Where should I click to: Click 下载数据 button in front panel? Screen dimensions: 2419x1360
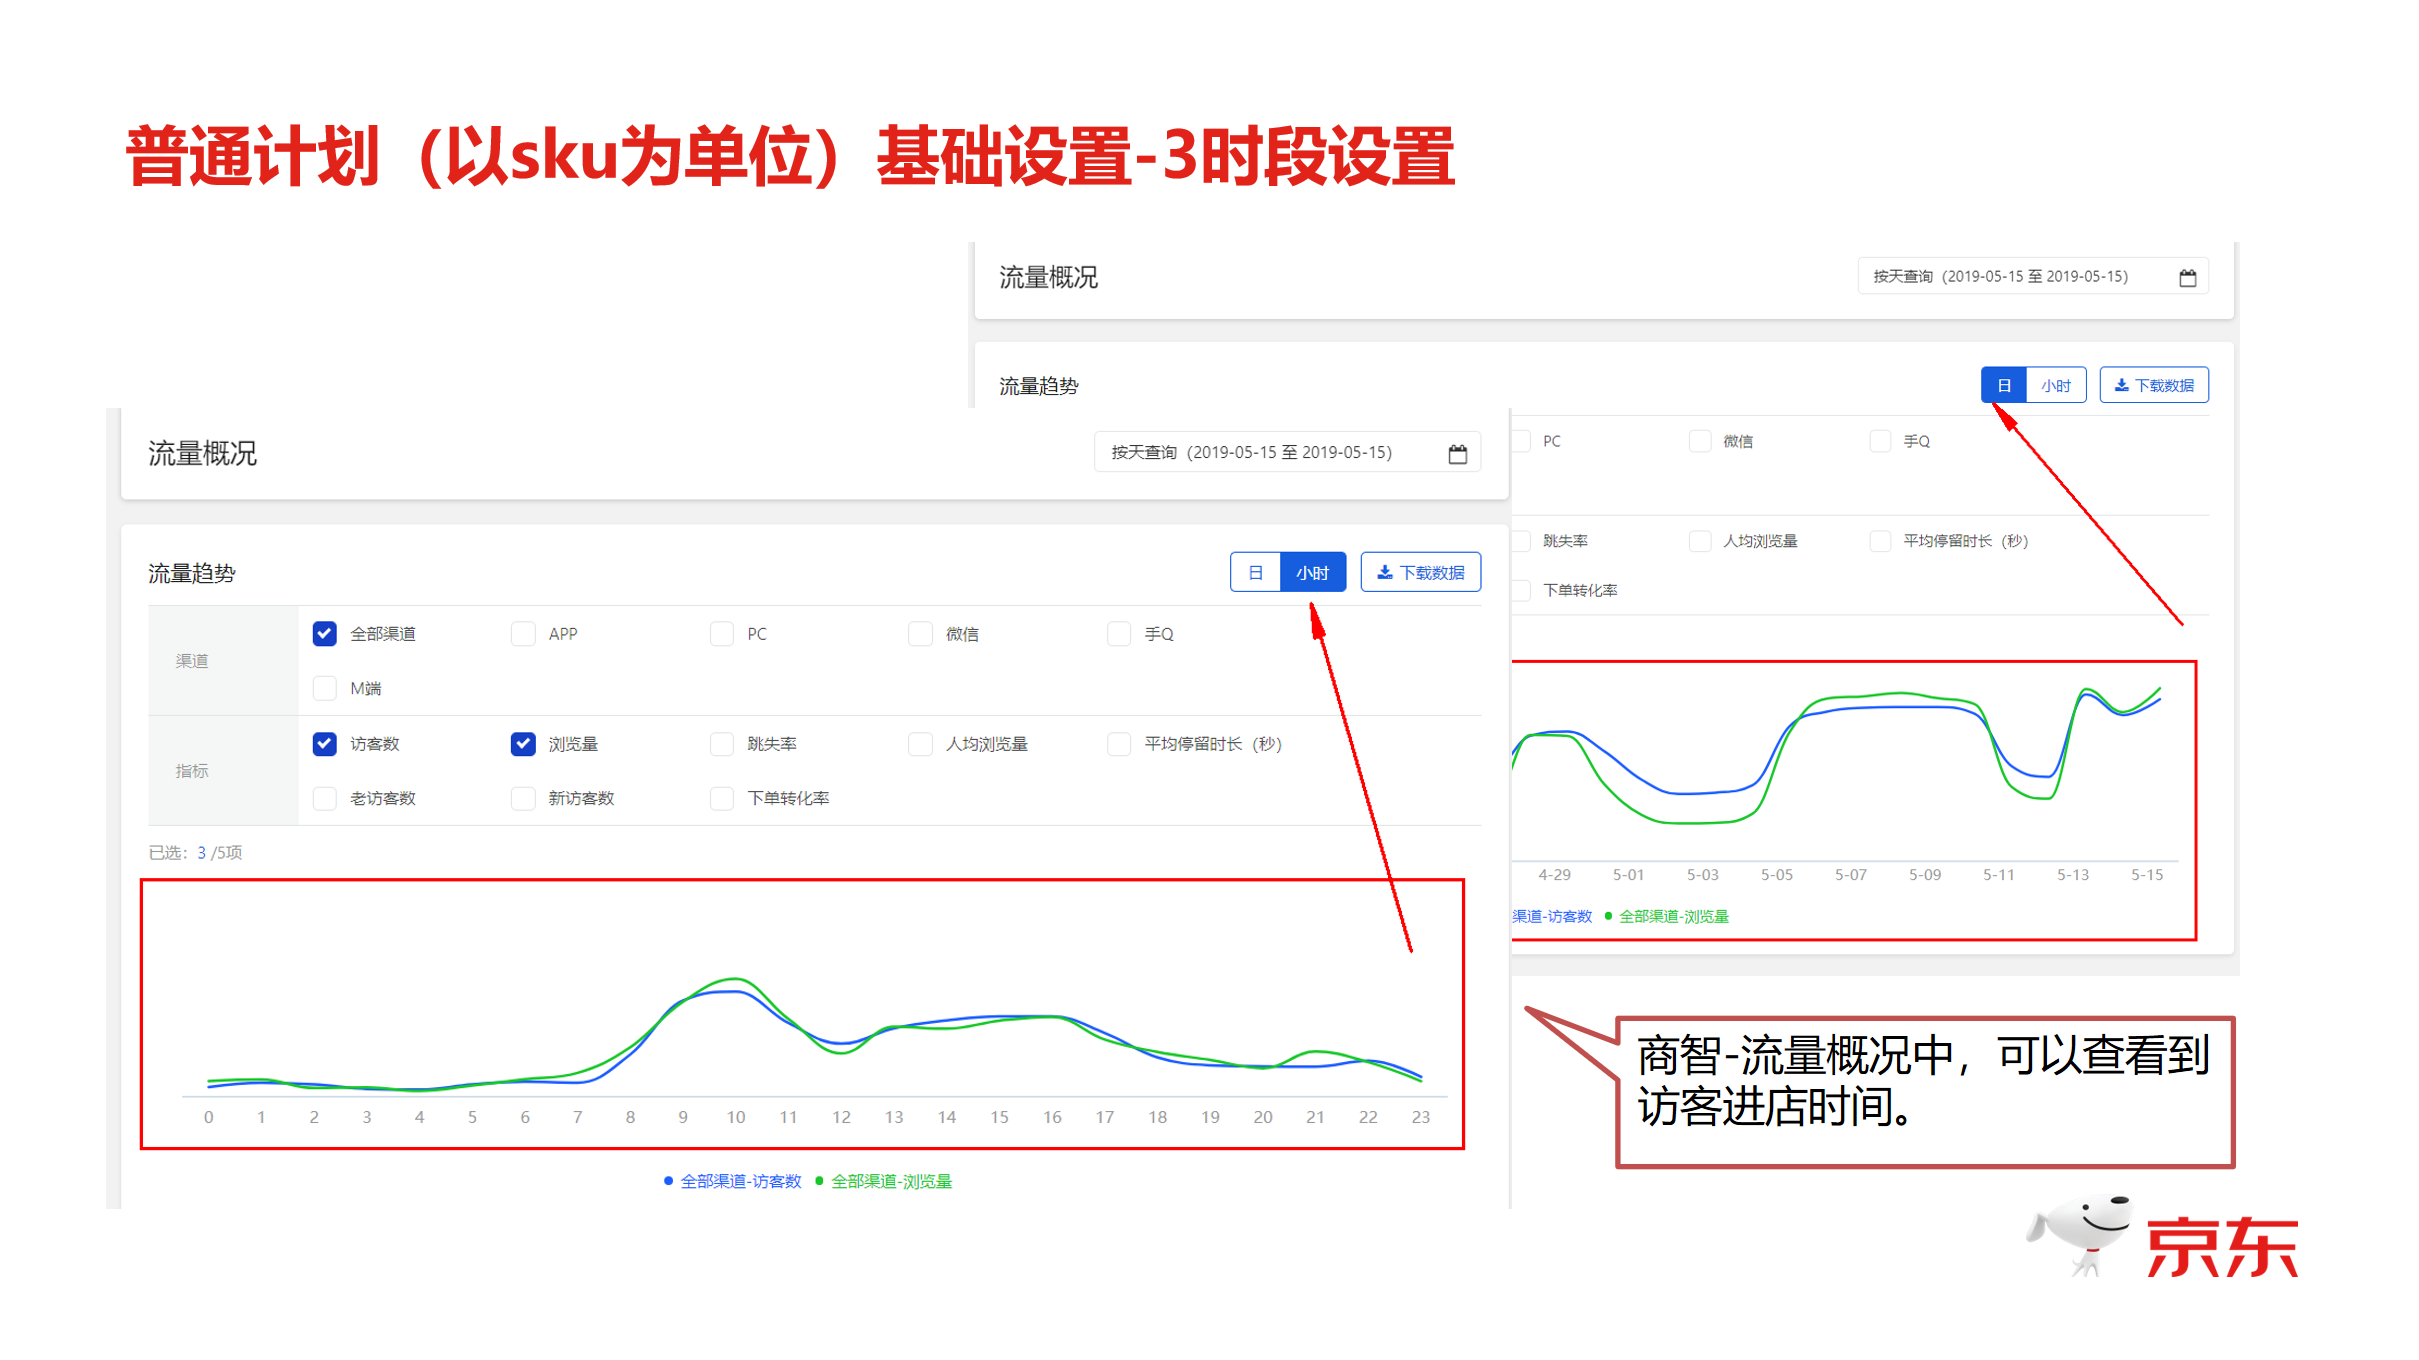tap(1420, 572)
